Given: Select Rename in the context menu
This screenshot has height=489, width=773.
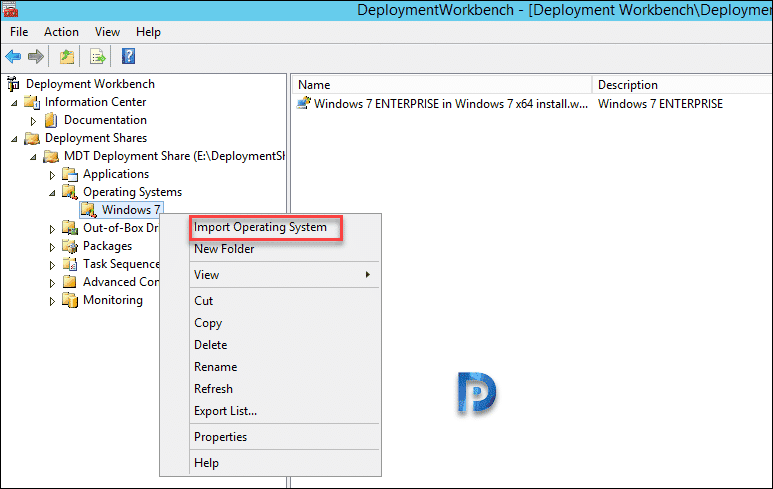Looking at the screenshot, I should (284, 367).
